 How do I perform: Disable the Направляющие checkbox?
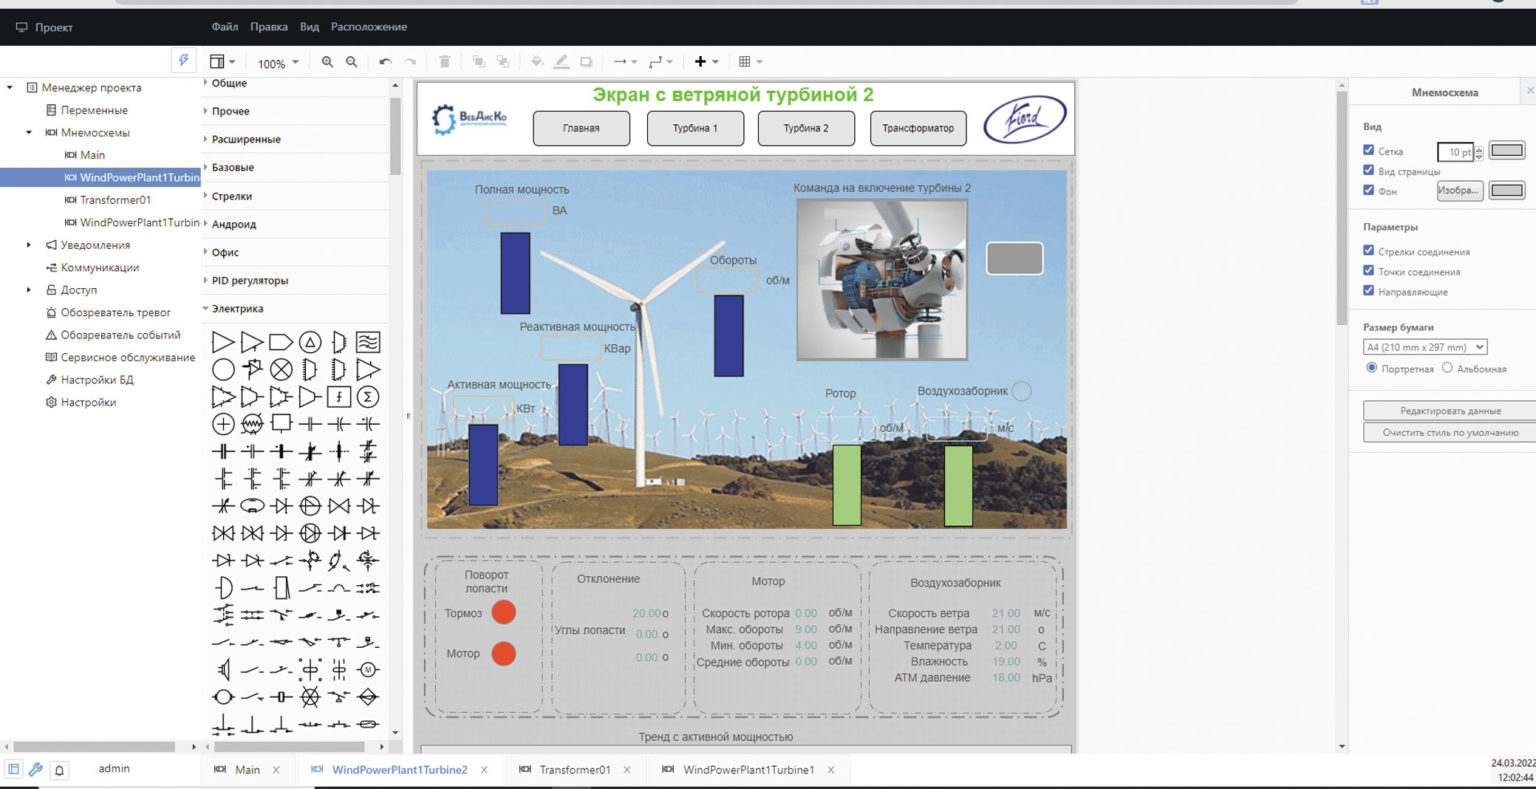(1368, 291)
